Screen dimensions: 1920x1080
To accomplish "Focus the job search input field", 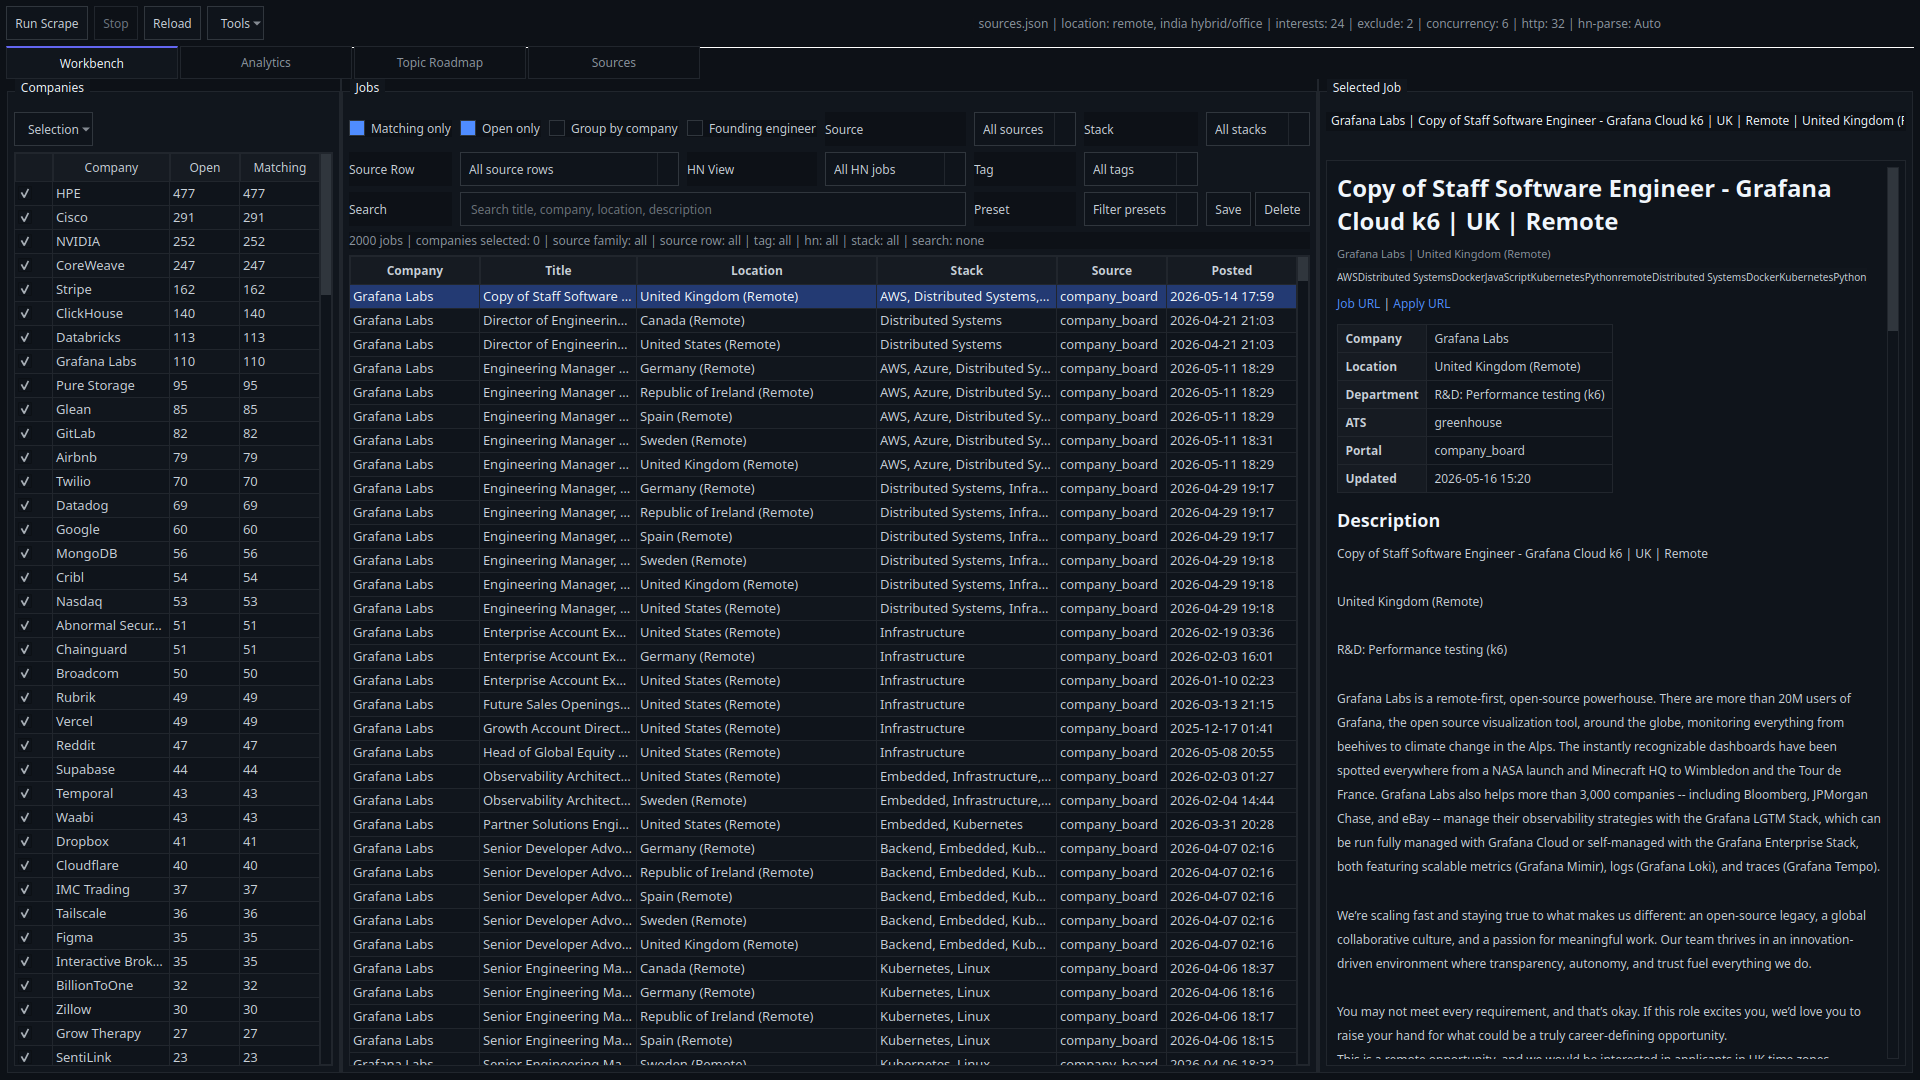I will pyautogui.click(x=712, y=209).
